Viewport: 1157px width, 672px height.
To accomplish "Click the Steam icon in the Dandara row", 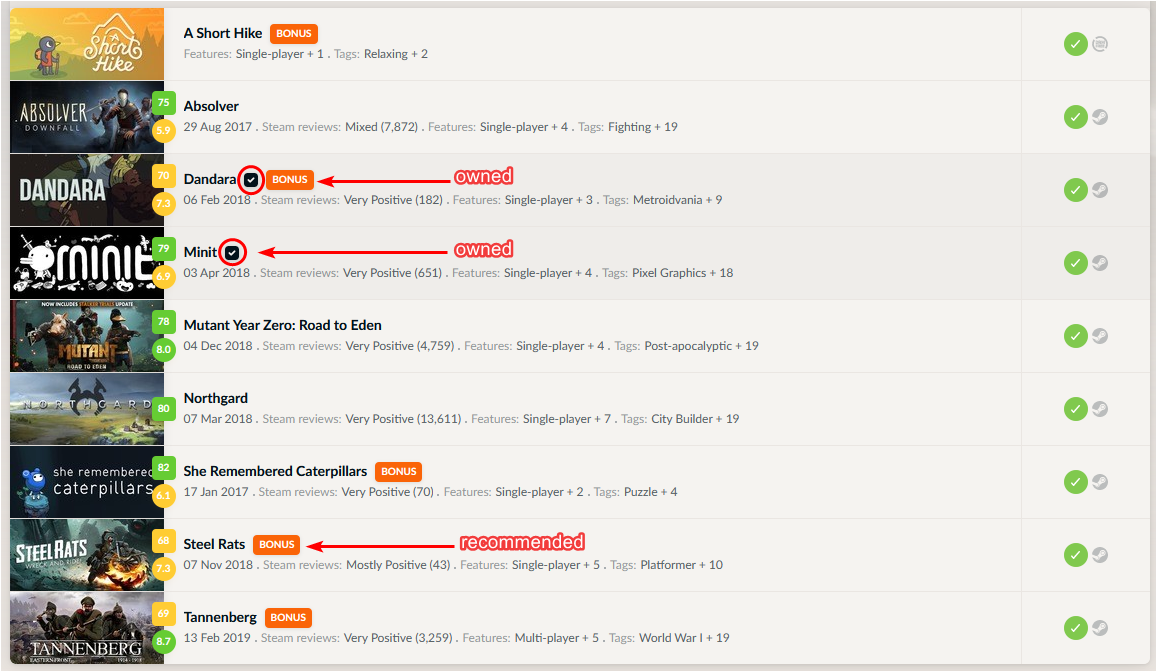I will 1099,190.
